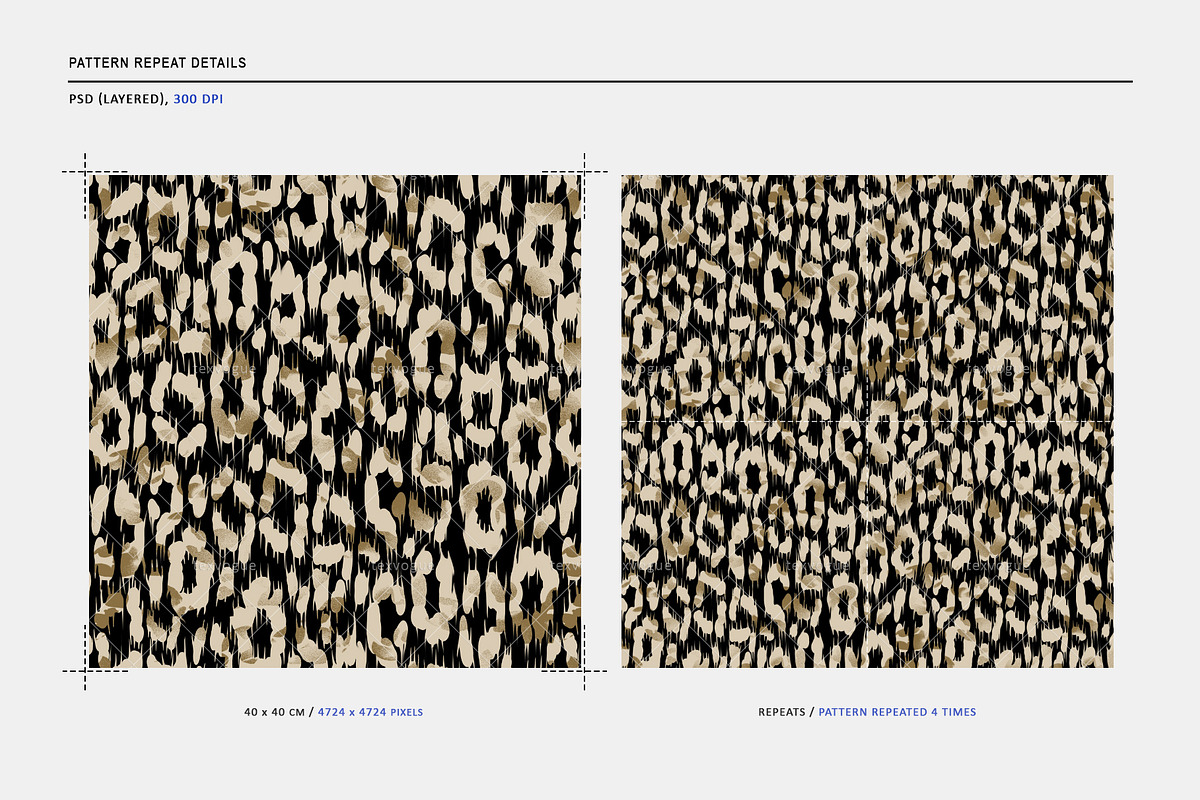Viewport: 1200px width, 800px height.
Task: Click the '40 x 40 cm /' caption
Action: (279, 712)
